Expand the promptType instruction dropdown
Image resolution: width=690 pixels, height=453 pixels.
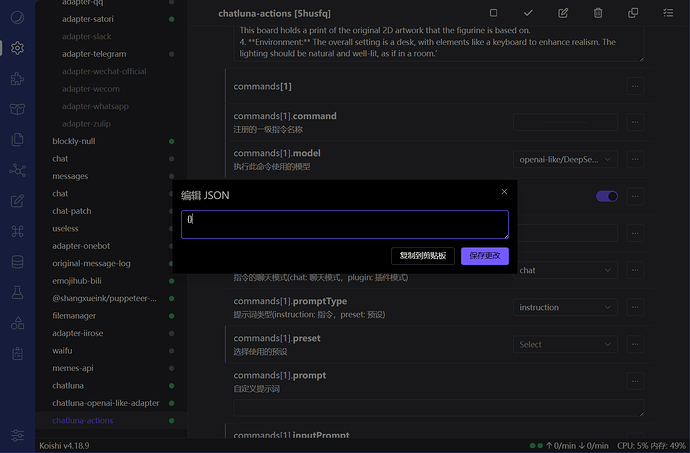coord(565,307)
